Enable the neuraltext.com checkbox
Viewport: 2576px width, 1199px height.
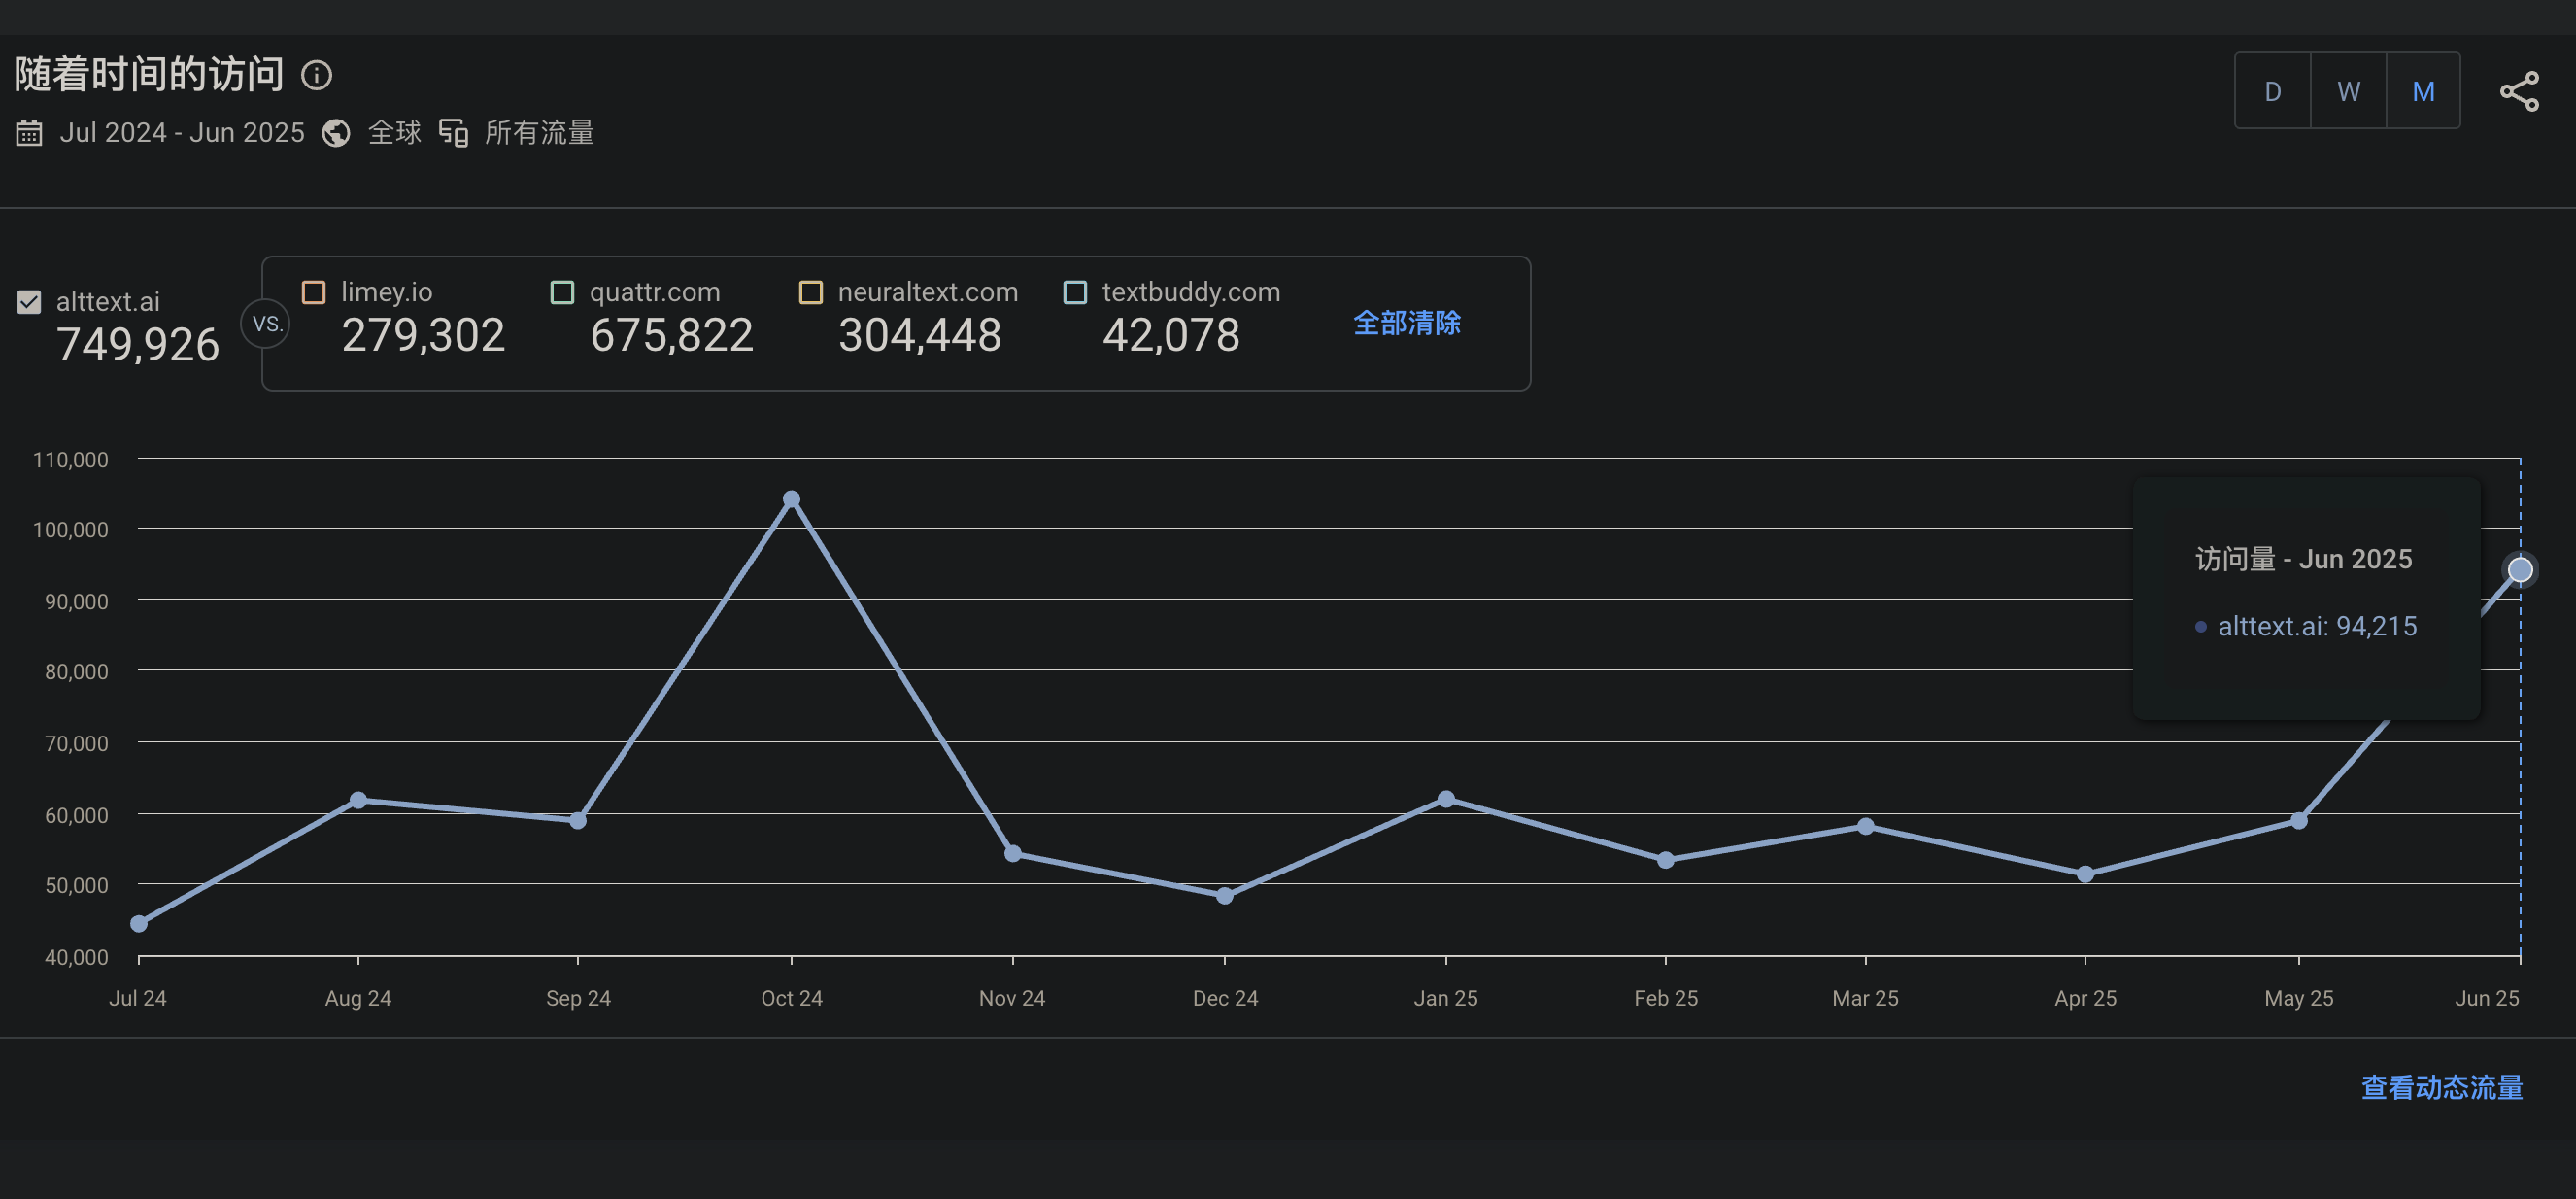pyautogui.click(x=810, y=292)
